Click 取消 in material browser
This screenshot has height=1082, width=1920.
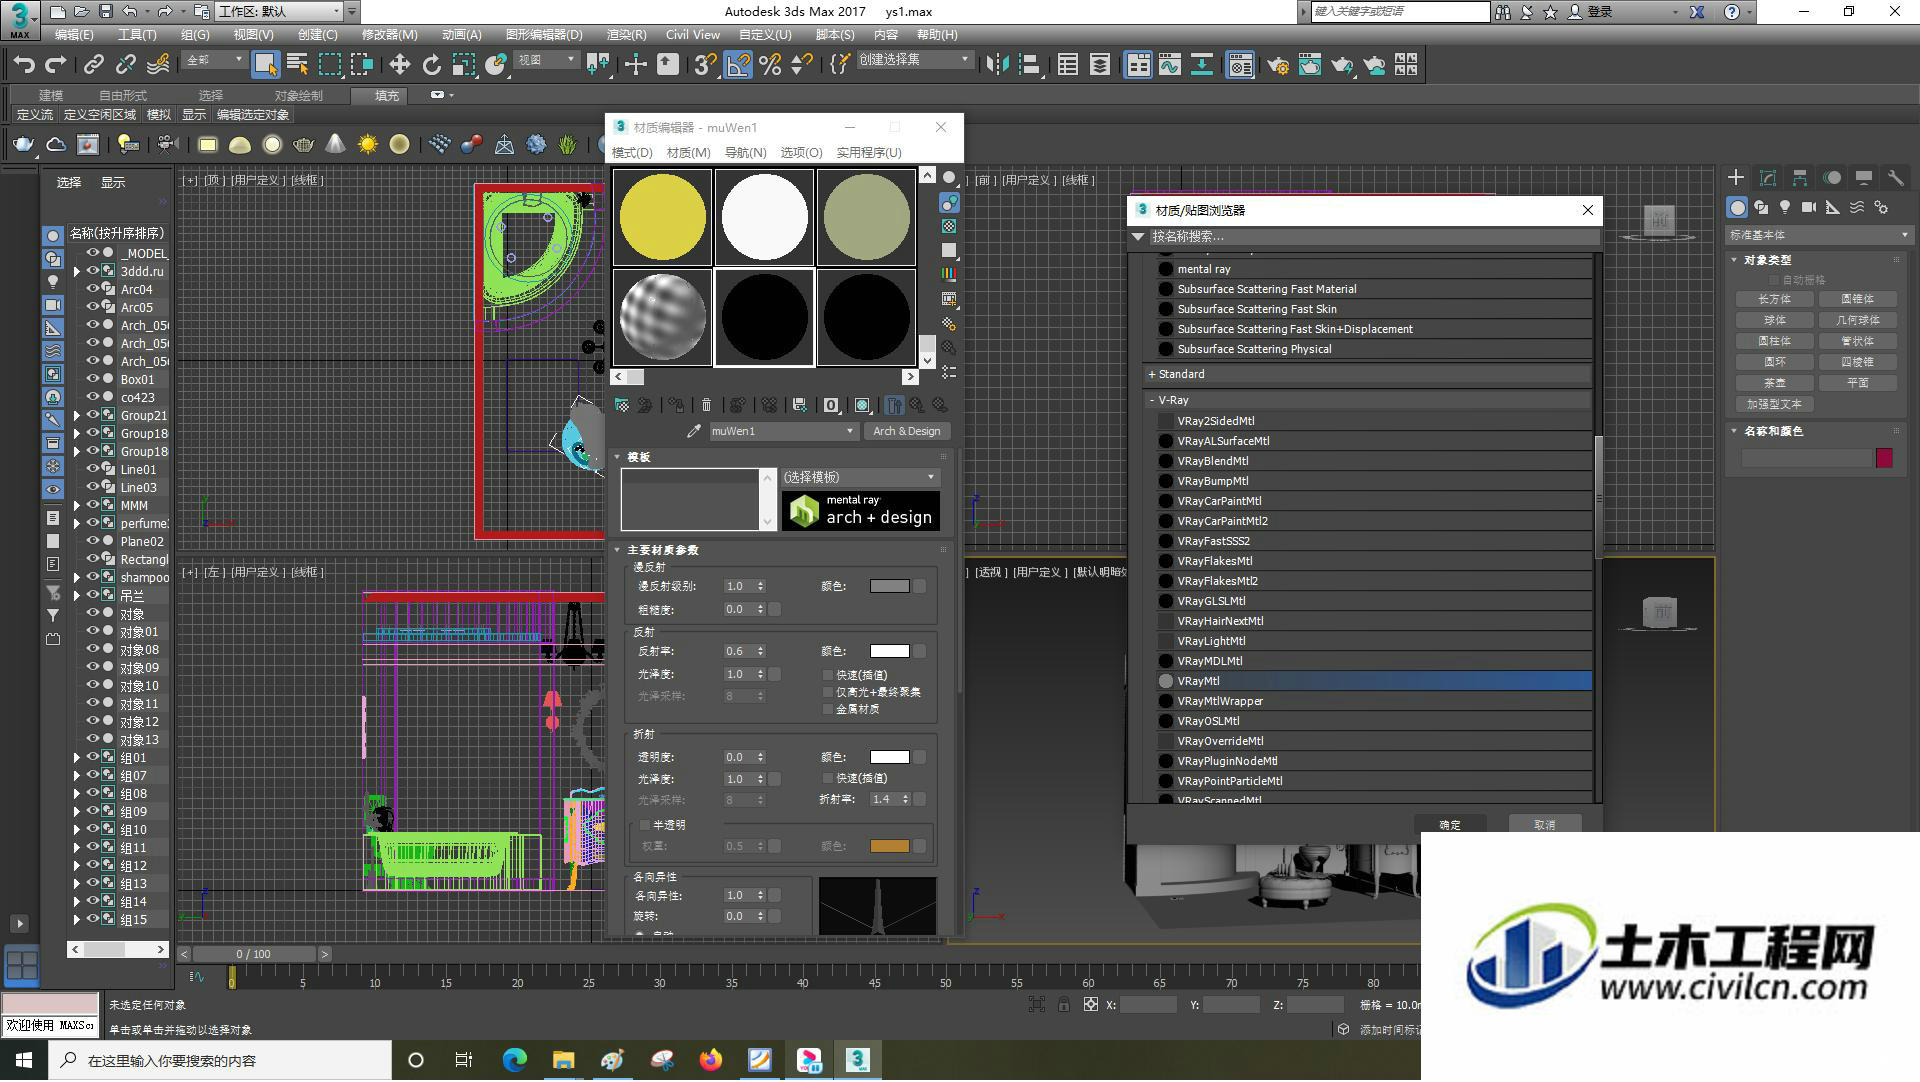click(1545, 825)
